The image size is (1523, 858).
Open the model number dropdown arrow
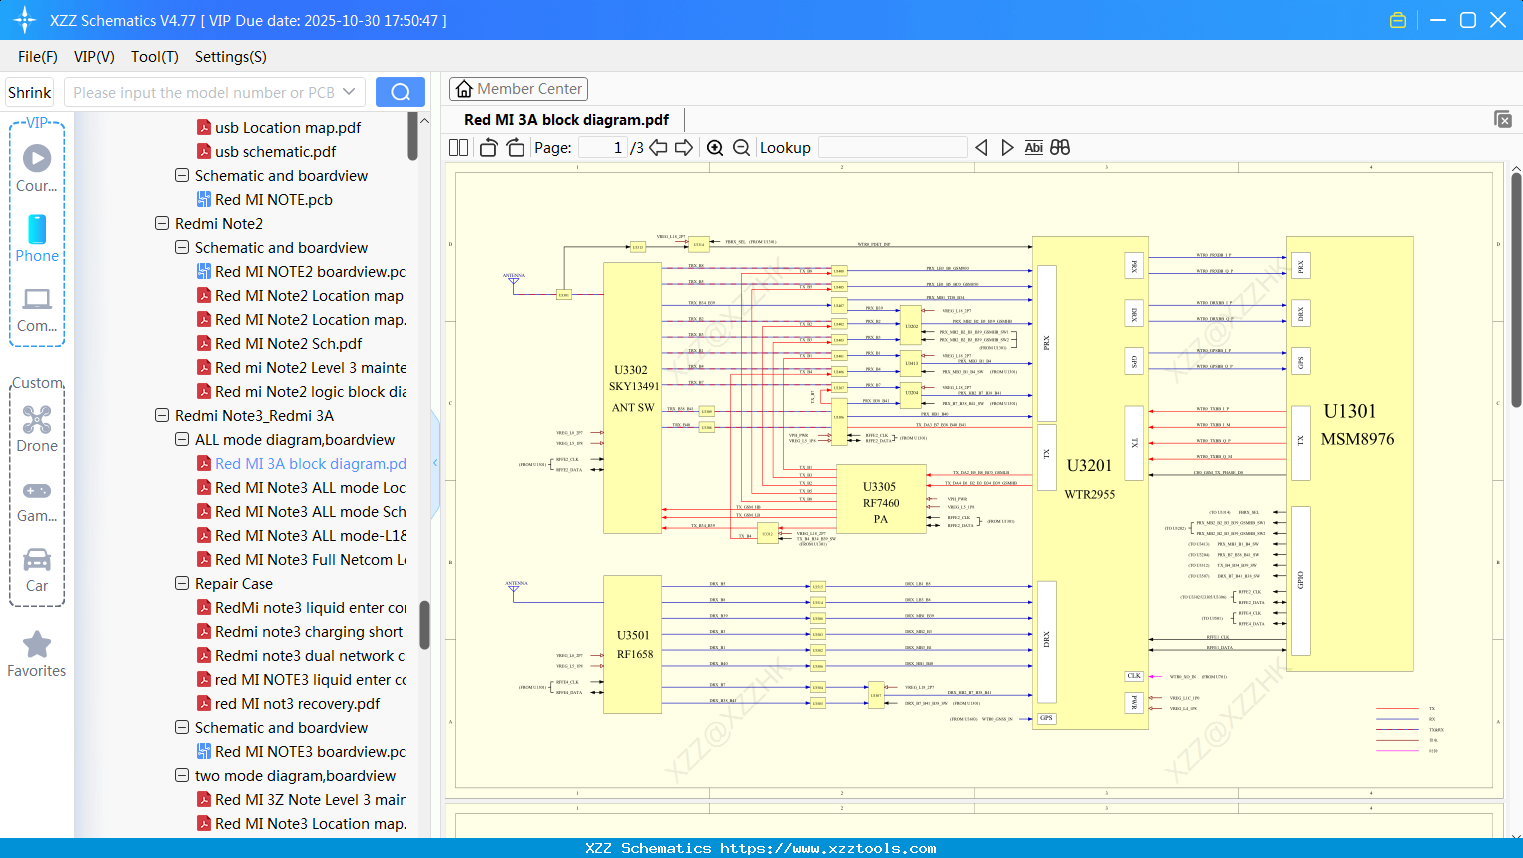click(x=351, y=91)
